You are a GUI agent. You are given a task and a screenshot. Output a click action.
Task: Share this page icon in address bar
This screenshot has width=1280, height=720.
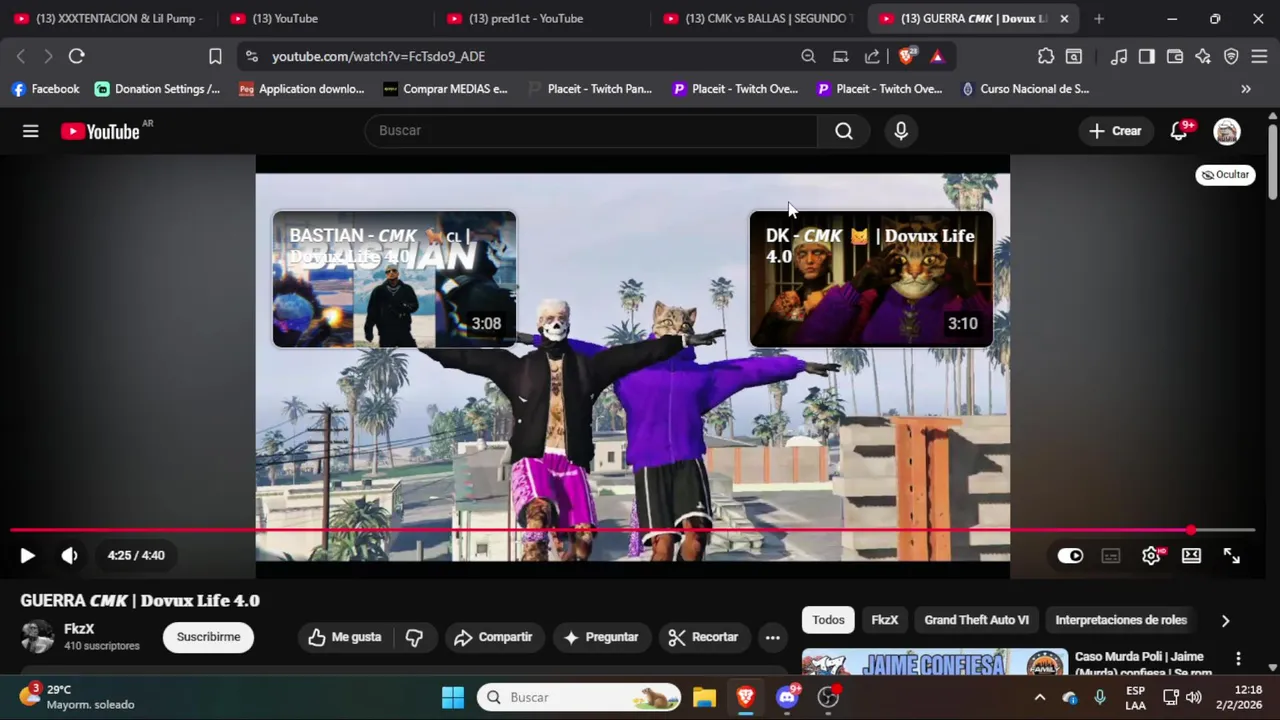coord(873,57)
